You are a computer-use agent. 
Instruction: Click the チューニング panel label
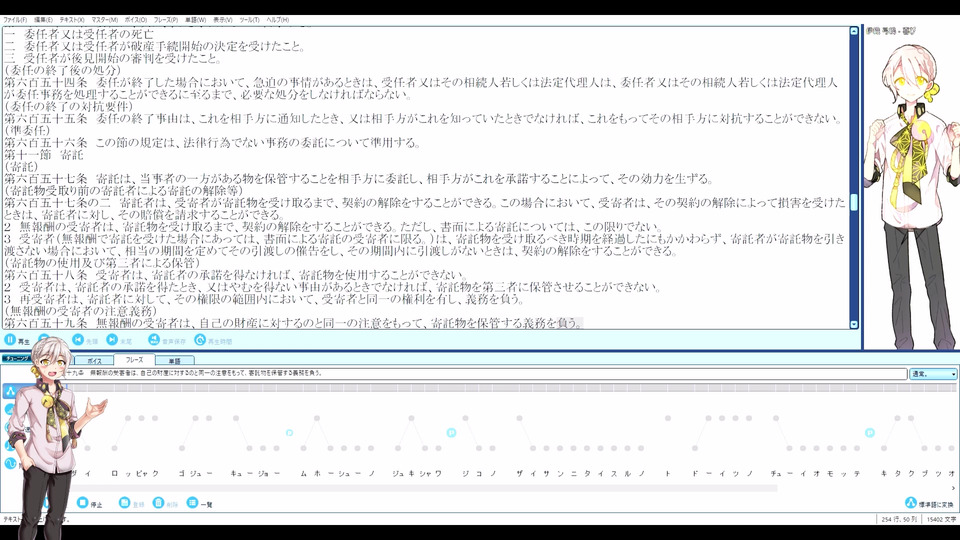click(x=17, y=359)
